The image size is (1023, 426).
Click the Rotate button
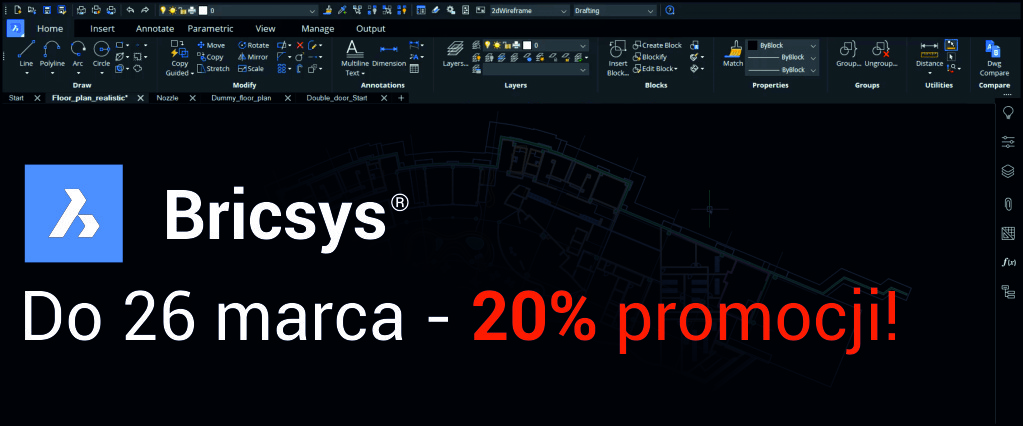pyautogui.click(x=254, y=45)
